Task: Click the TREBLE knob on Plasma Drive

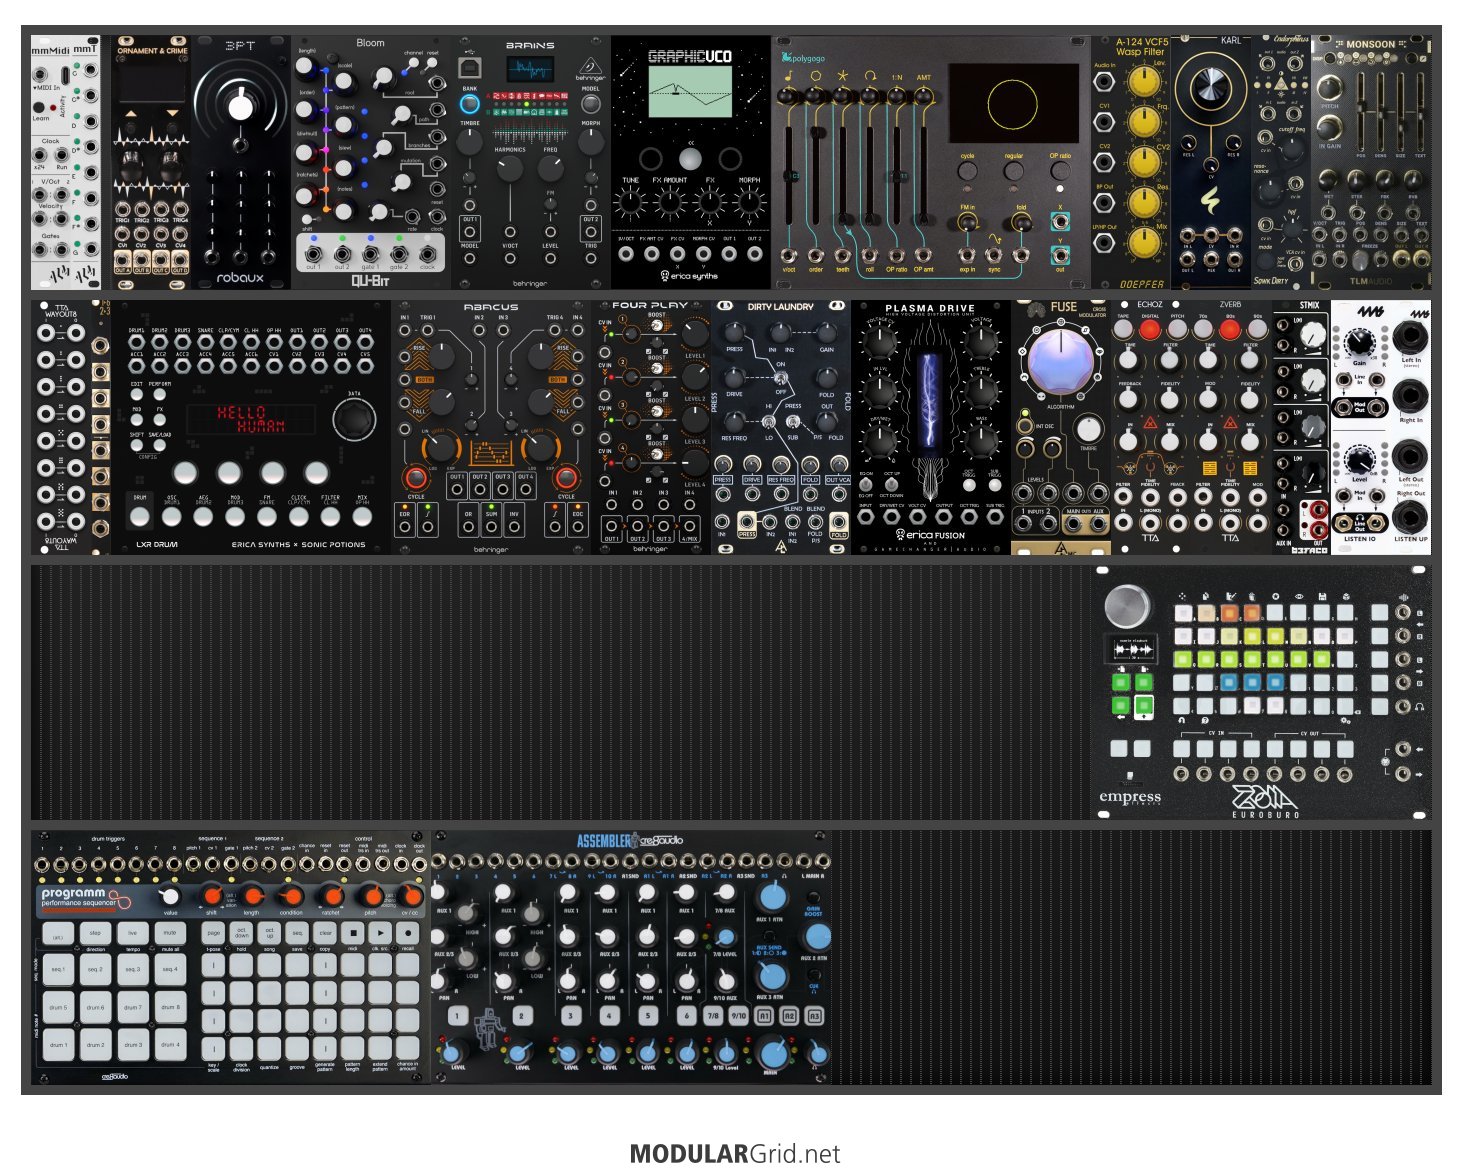Action: 982,391
